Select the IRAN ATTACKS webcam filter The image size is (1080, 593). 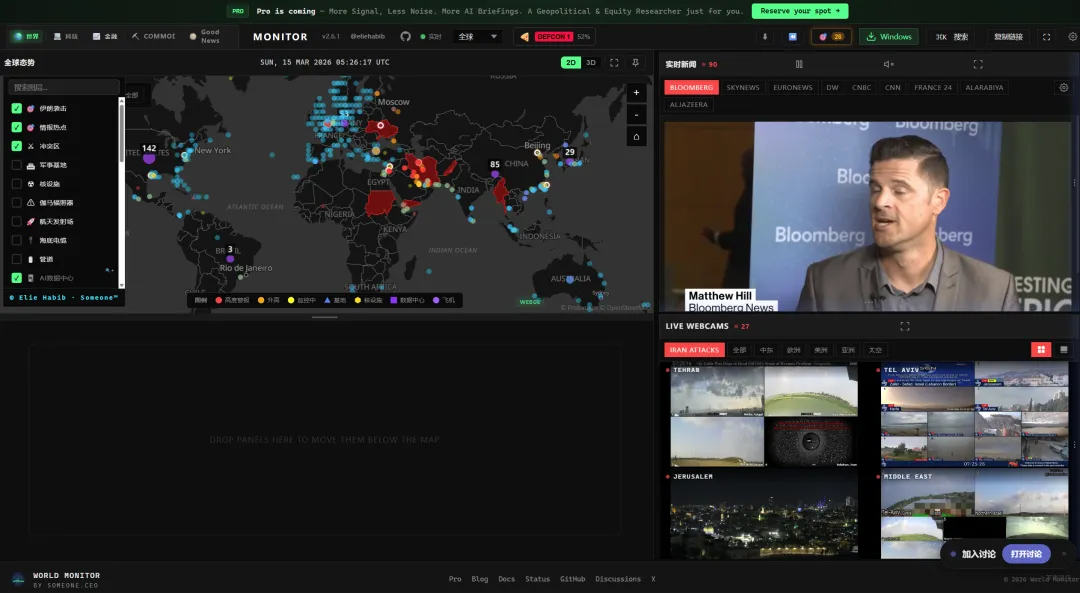694,350
